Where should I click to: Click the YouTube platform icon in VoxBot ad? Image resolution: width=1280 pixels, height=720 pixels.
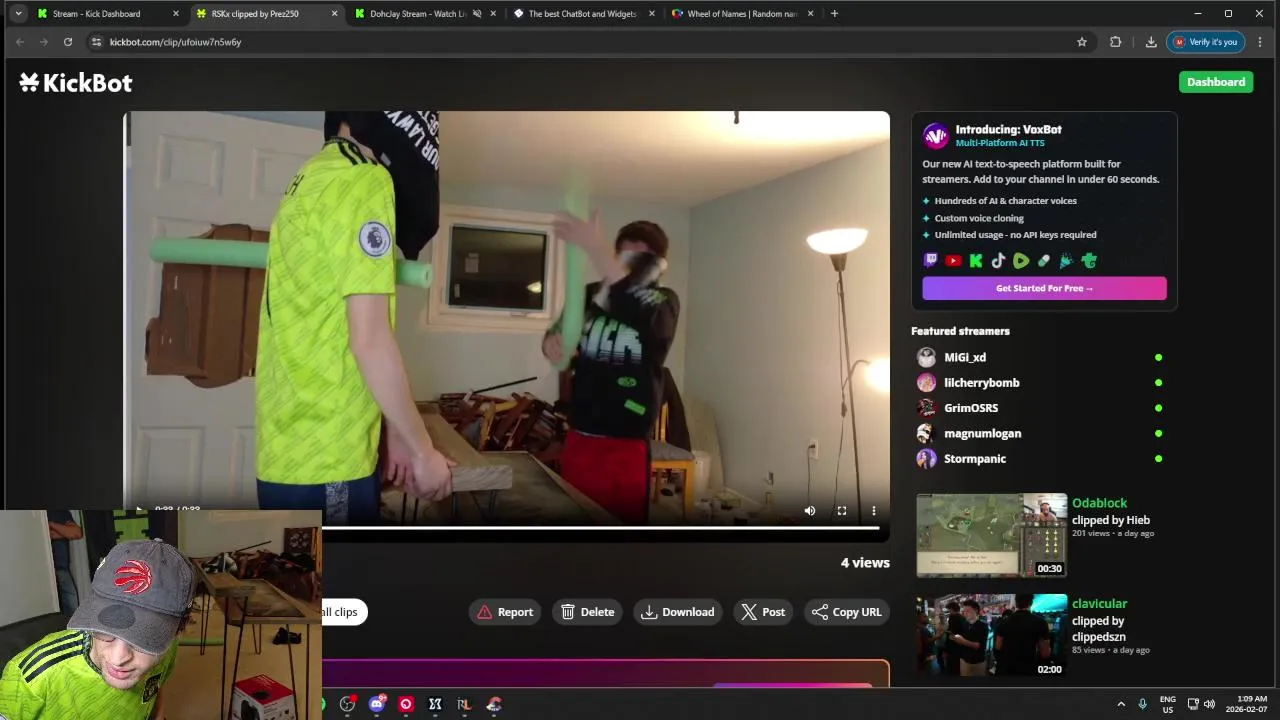tap(953, 261)
